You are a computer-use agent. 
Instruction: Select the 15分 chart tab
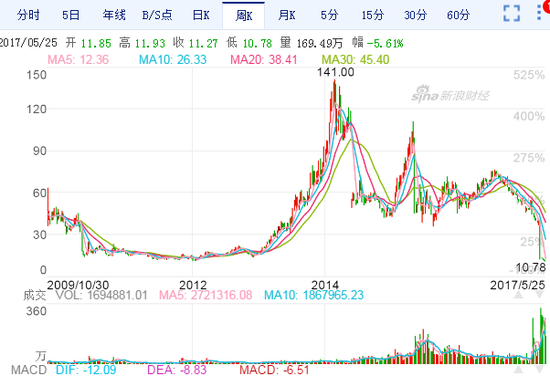(373, 15)
